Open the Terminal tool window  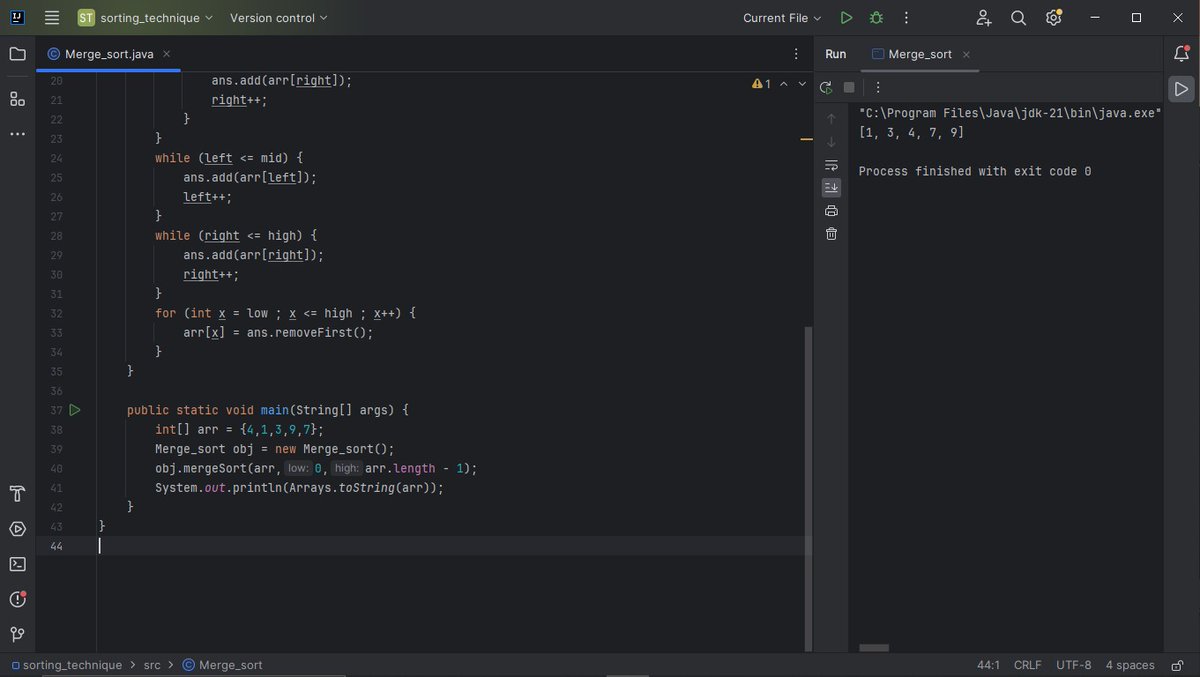click(x=17, y=564)
